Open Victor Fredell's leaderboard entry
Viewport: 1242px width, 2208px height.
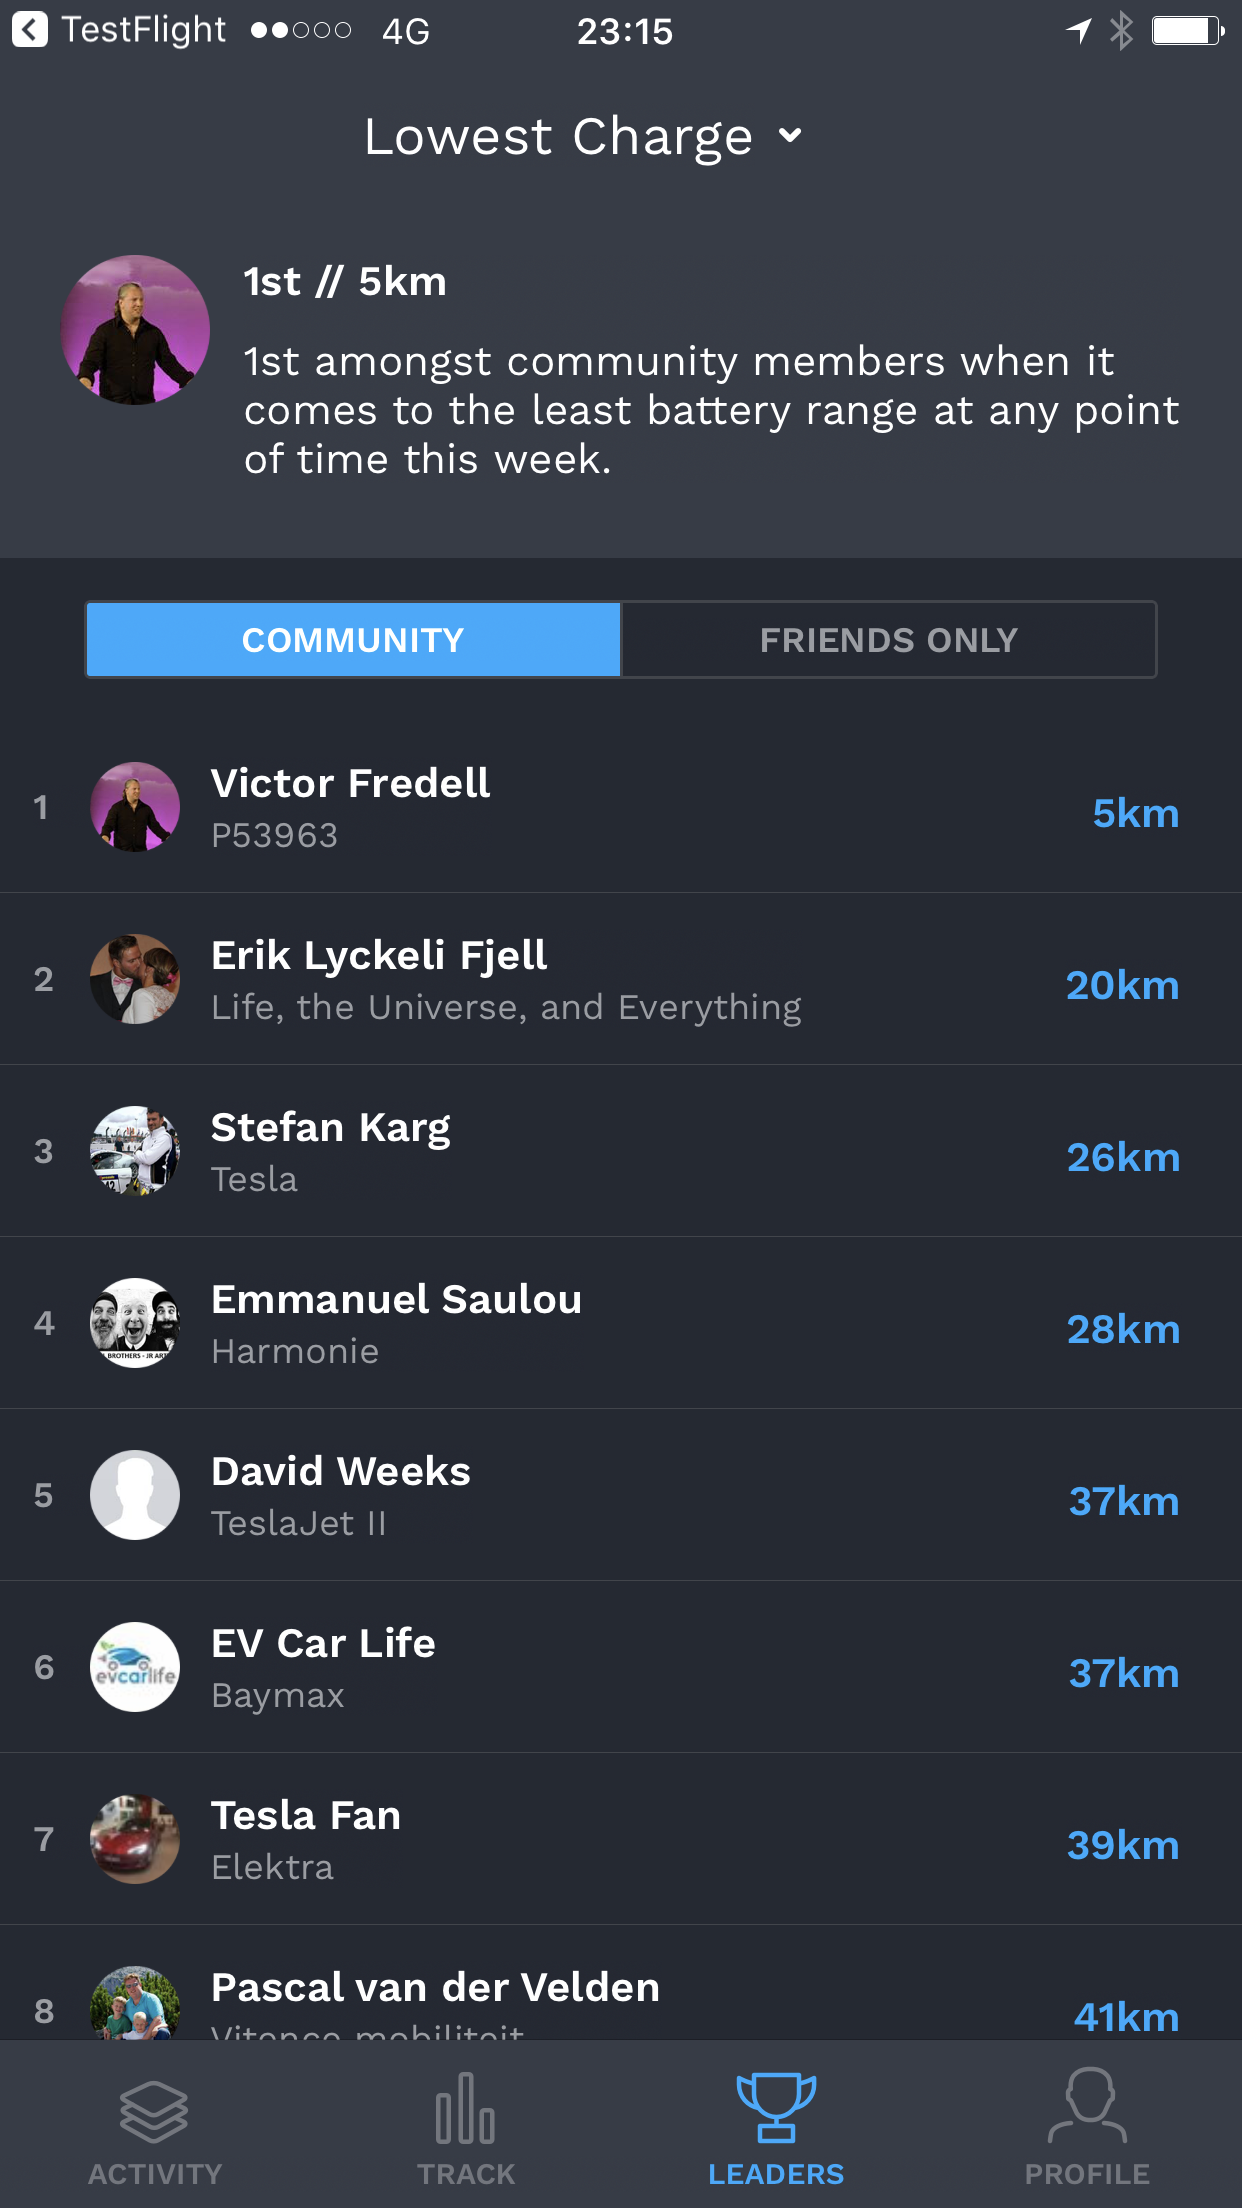click(621, 807)
